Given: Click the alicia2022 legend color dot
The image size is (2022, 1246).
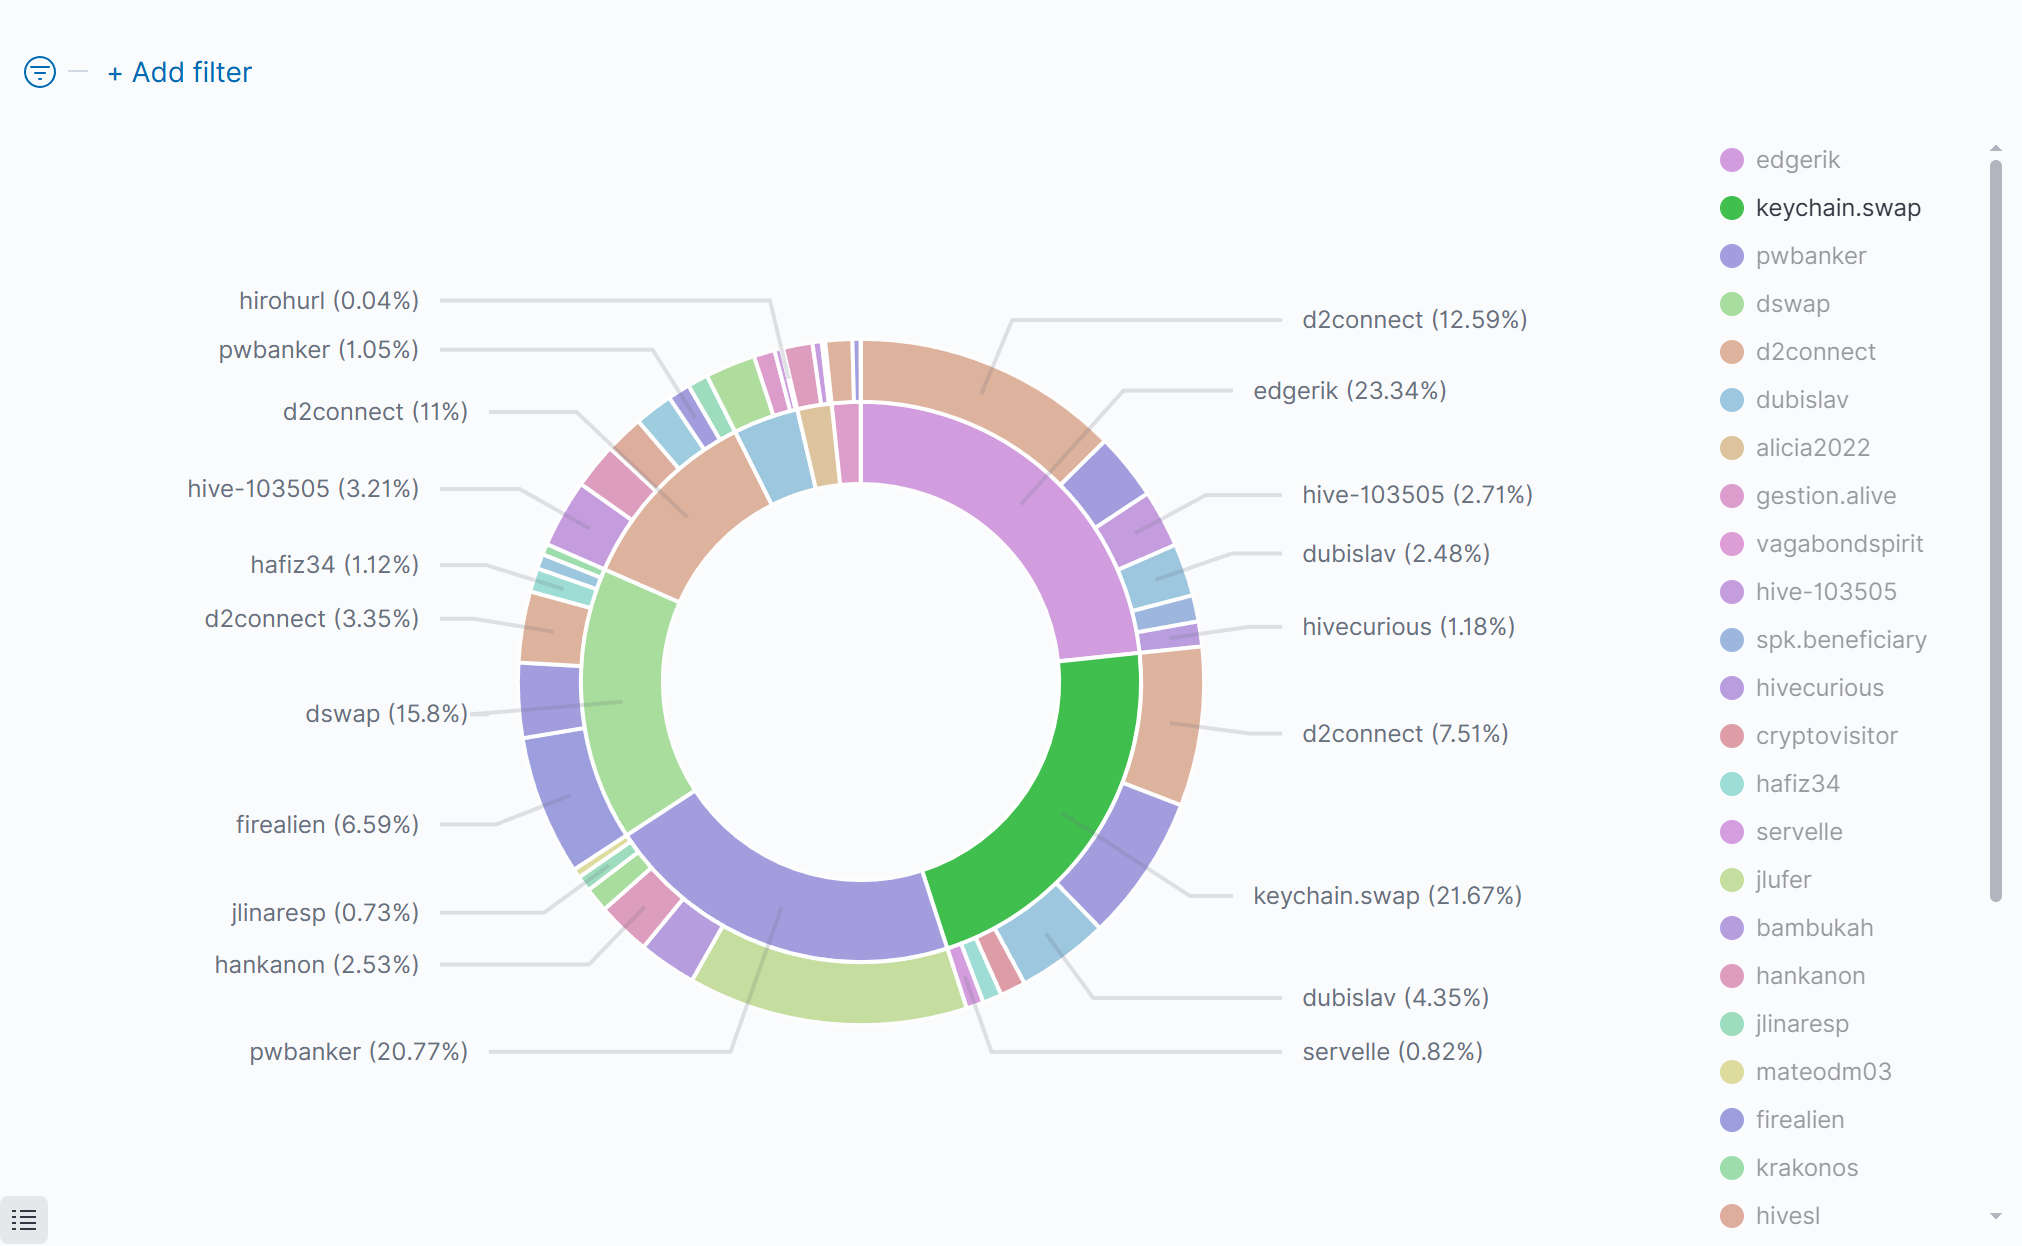Looking at the screenshot, I should [x=1732, y=448].
